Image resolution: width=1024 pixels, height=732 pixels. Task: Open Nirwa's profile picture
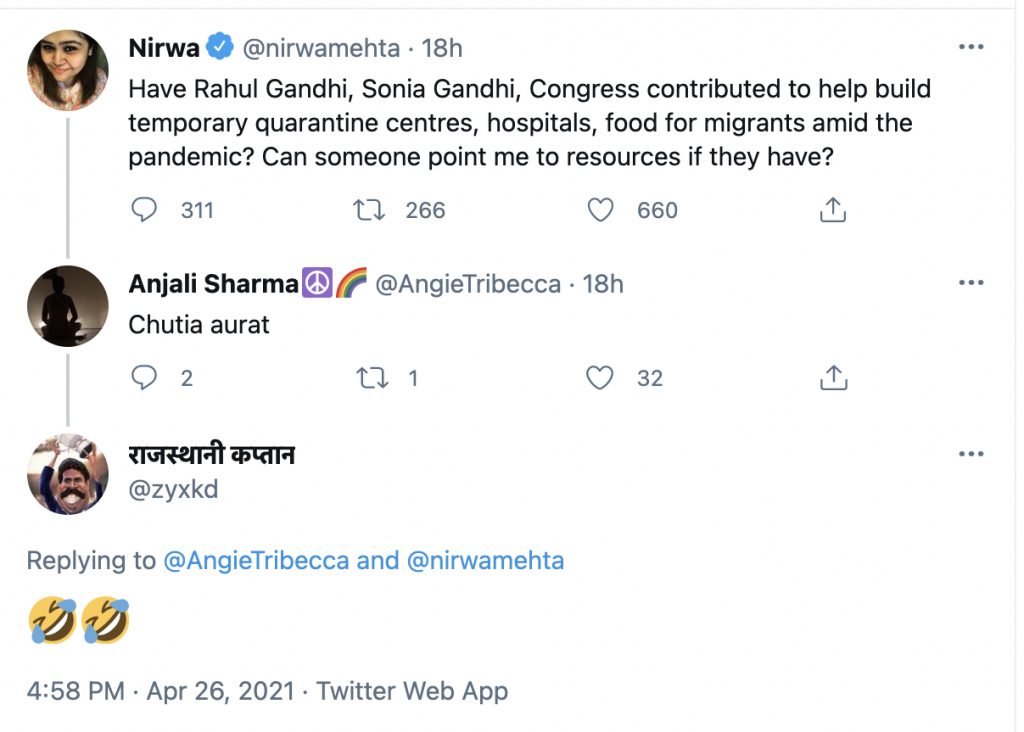tap(68, 70)
